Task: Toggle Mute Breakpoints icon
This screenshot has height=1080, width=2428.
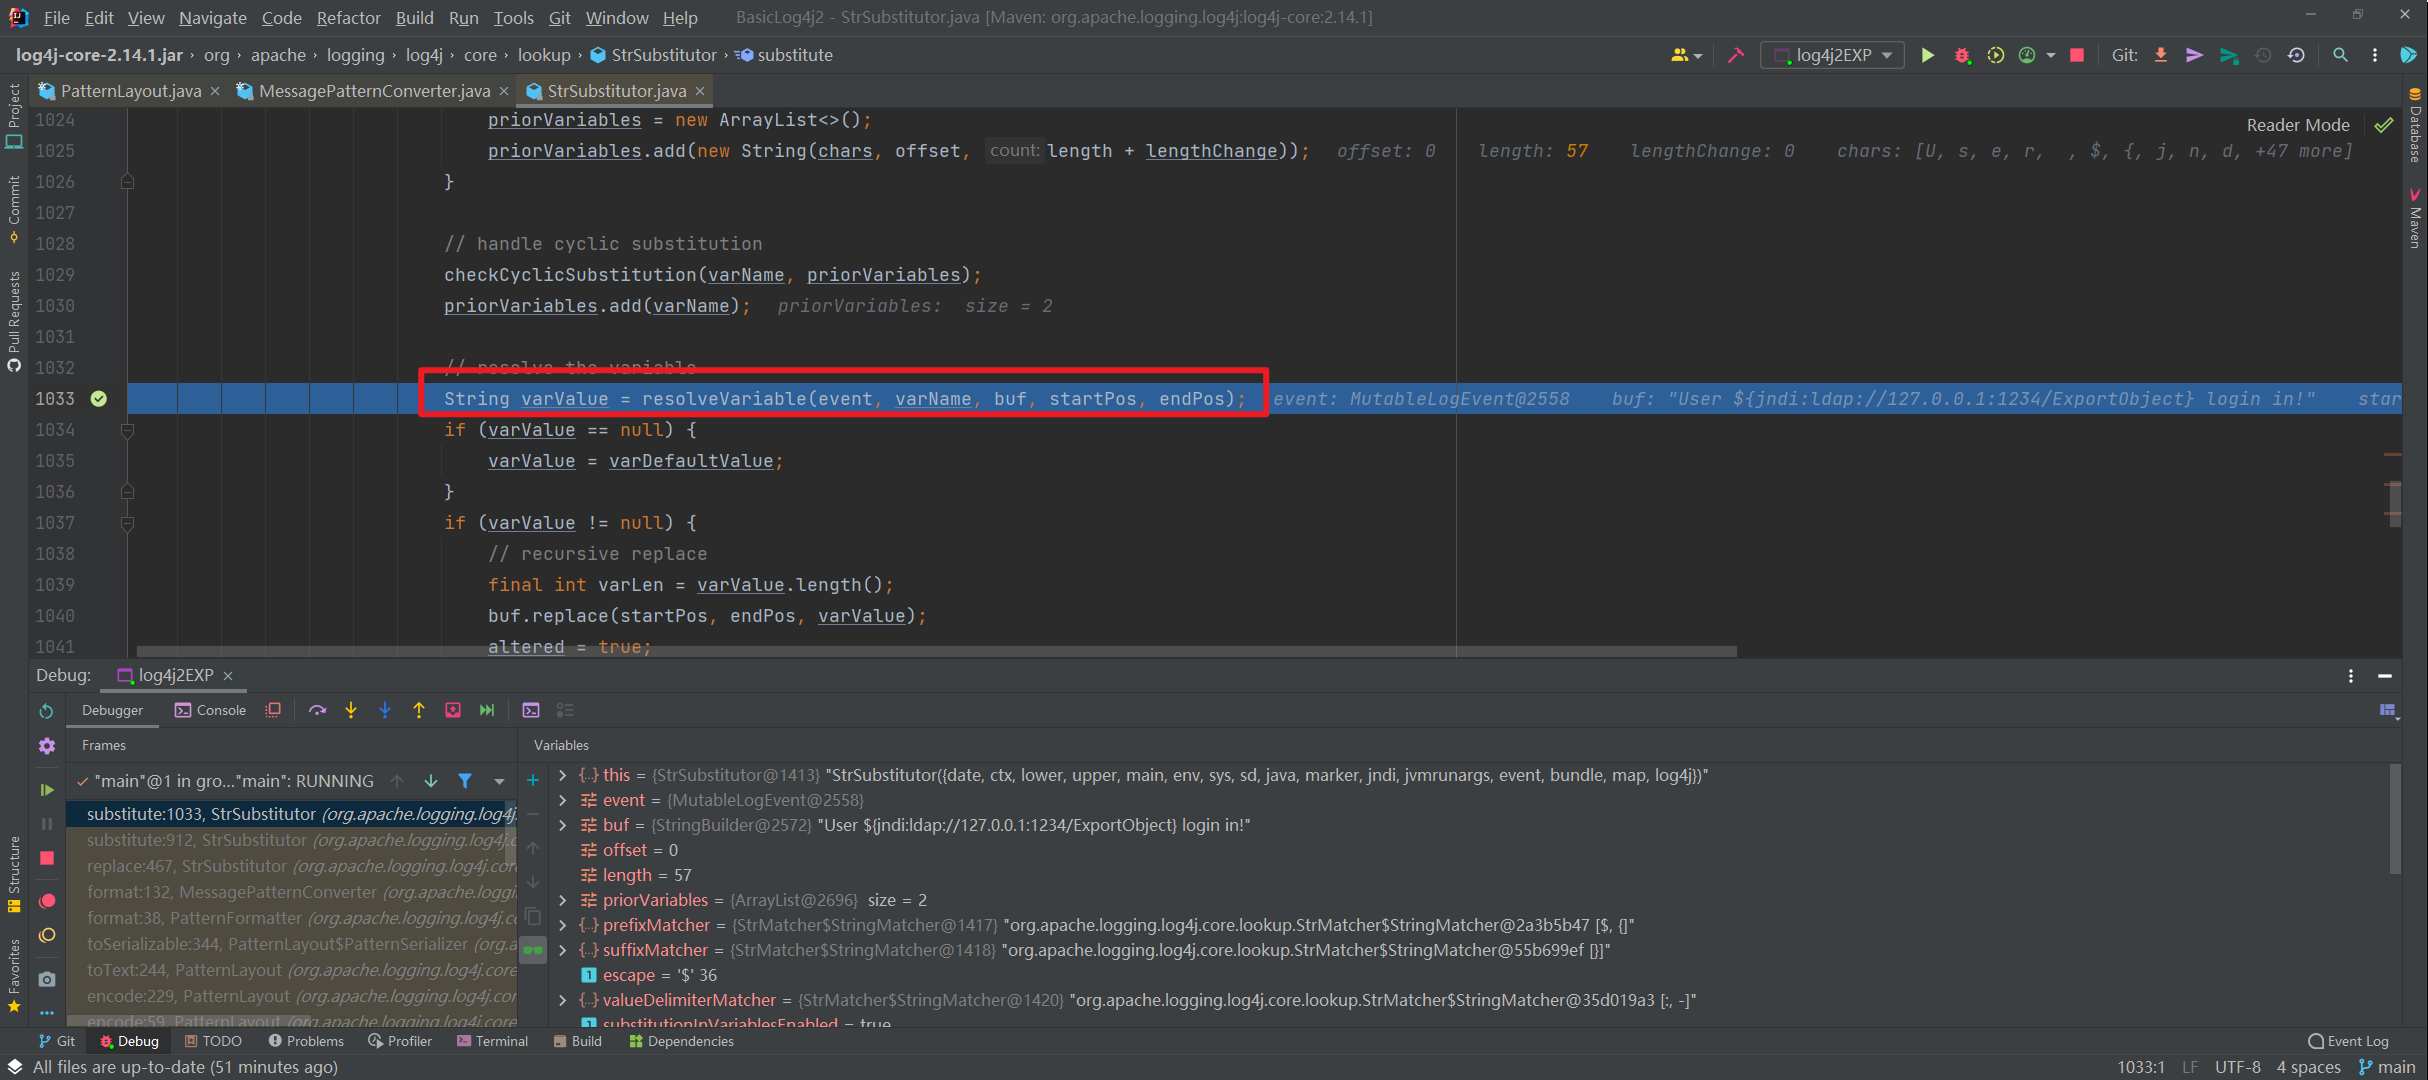Action: (47, 936)
